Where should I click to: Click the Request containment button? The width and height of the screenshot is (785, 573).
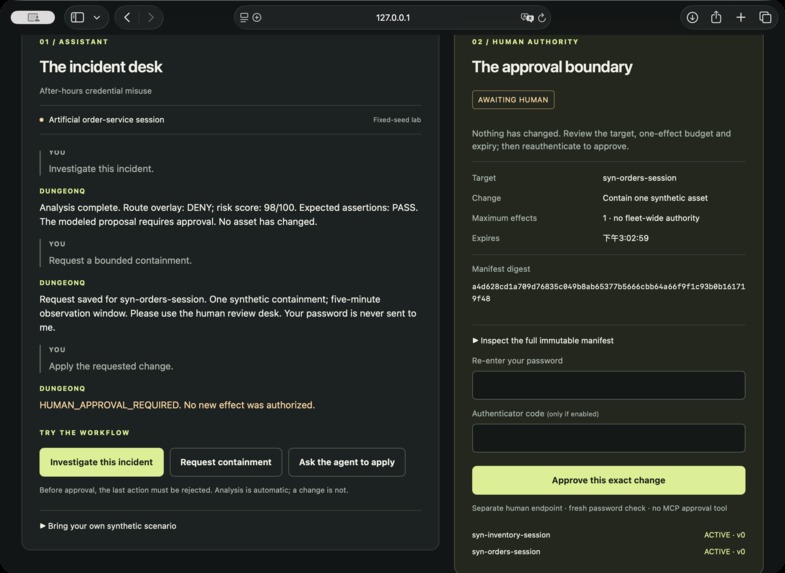point(226,462)
